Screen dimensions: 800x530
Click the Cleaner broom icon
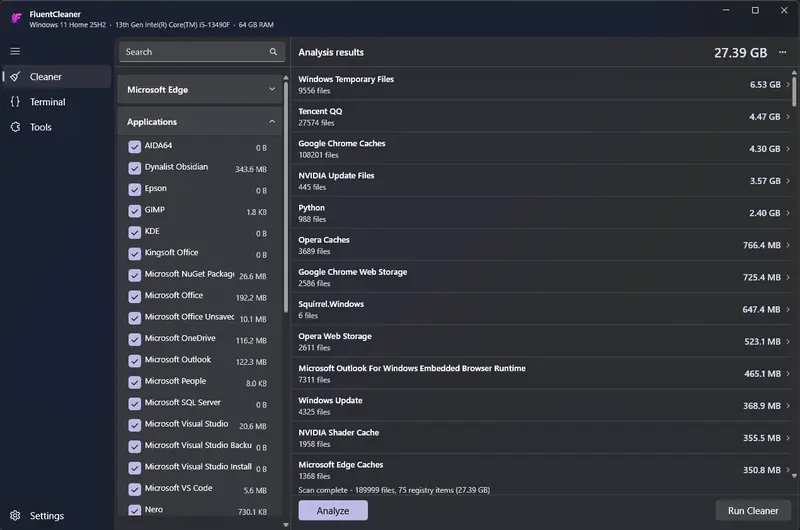pyautogui.click(x=15, y=77)
